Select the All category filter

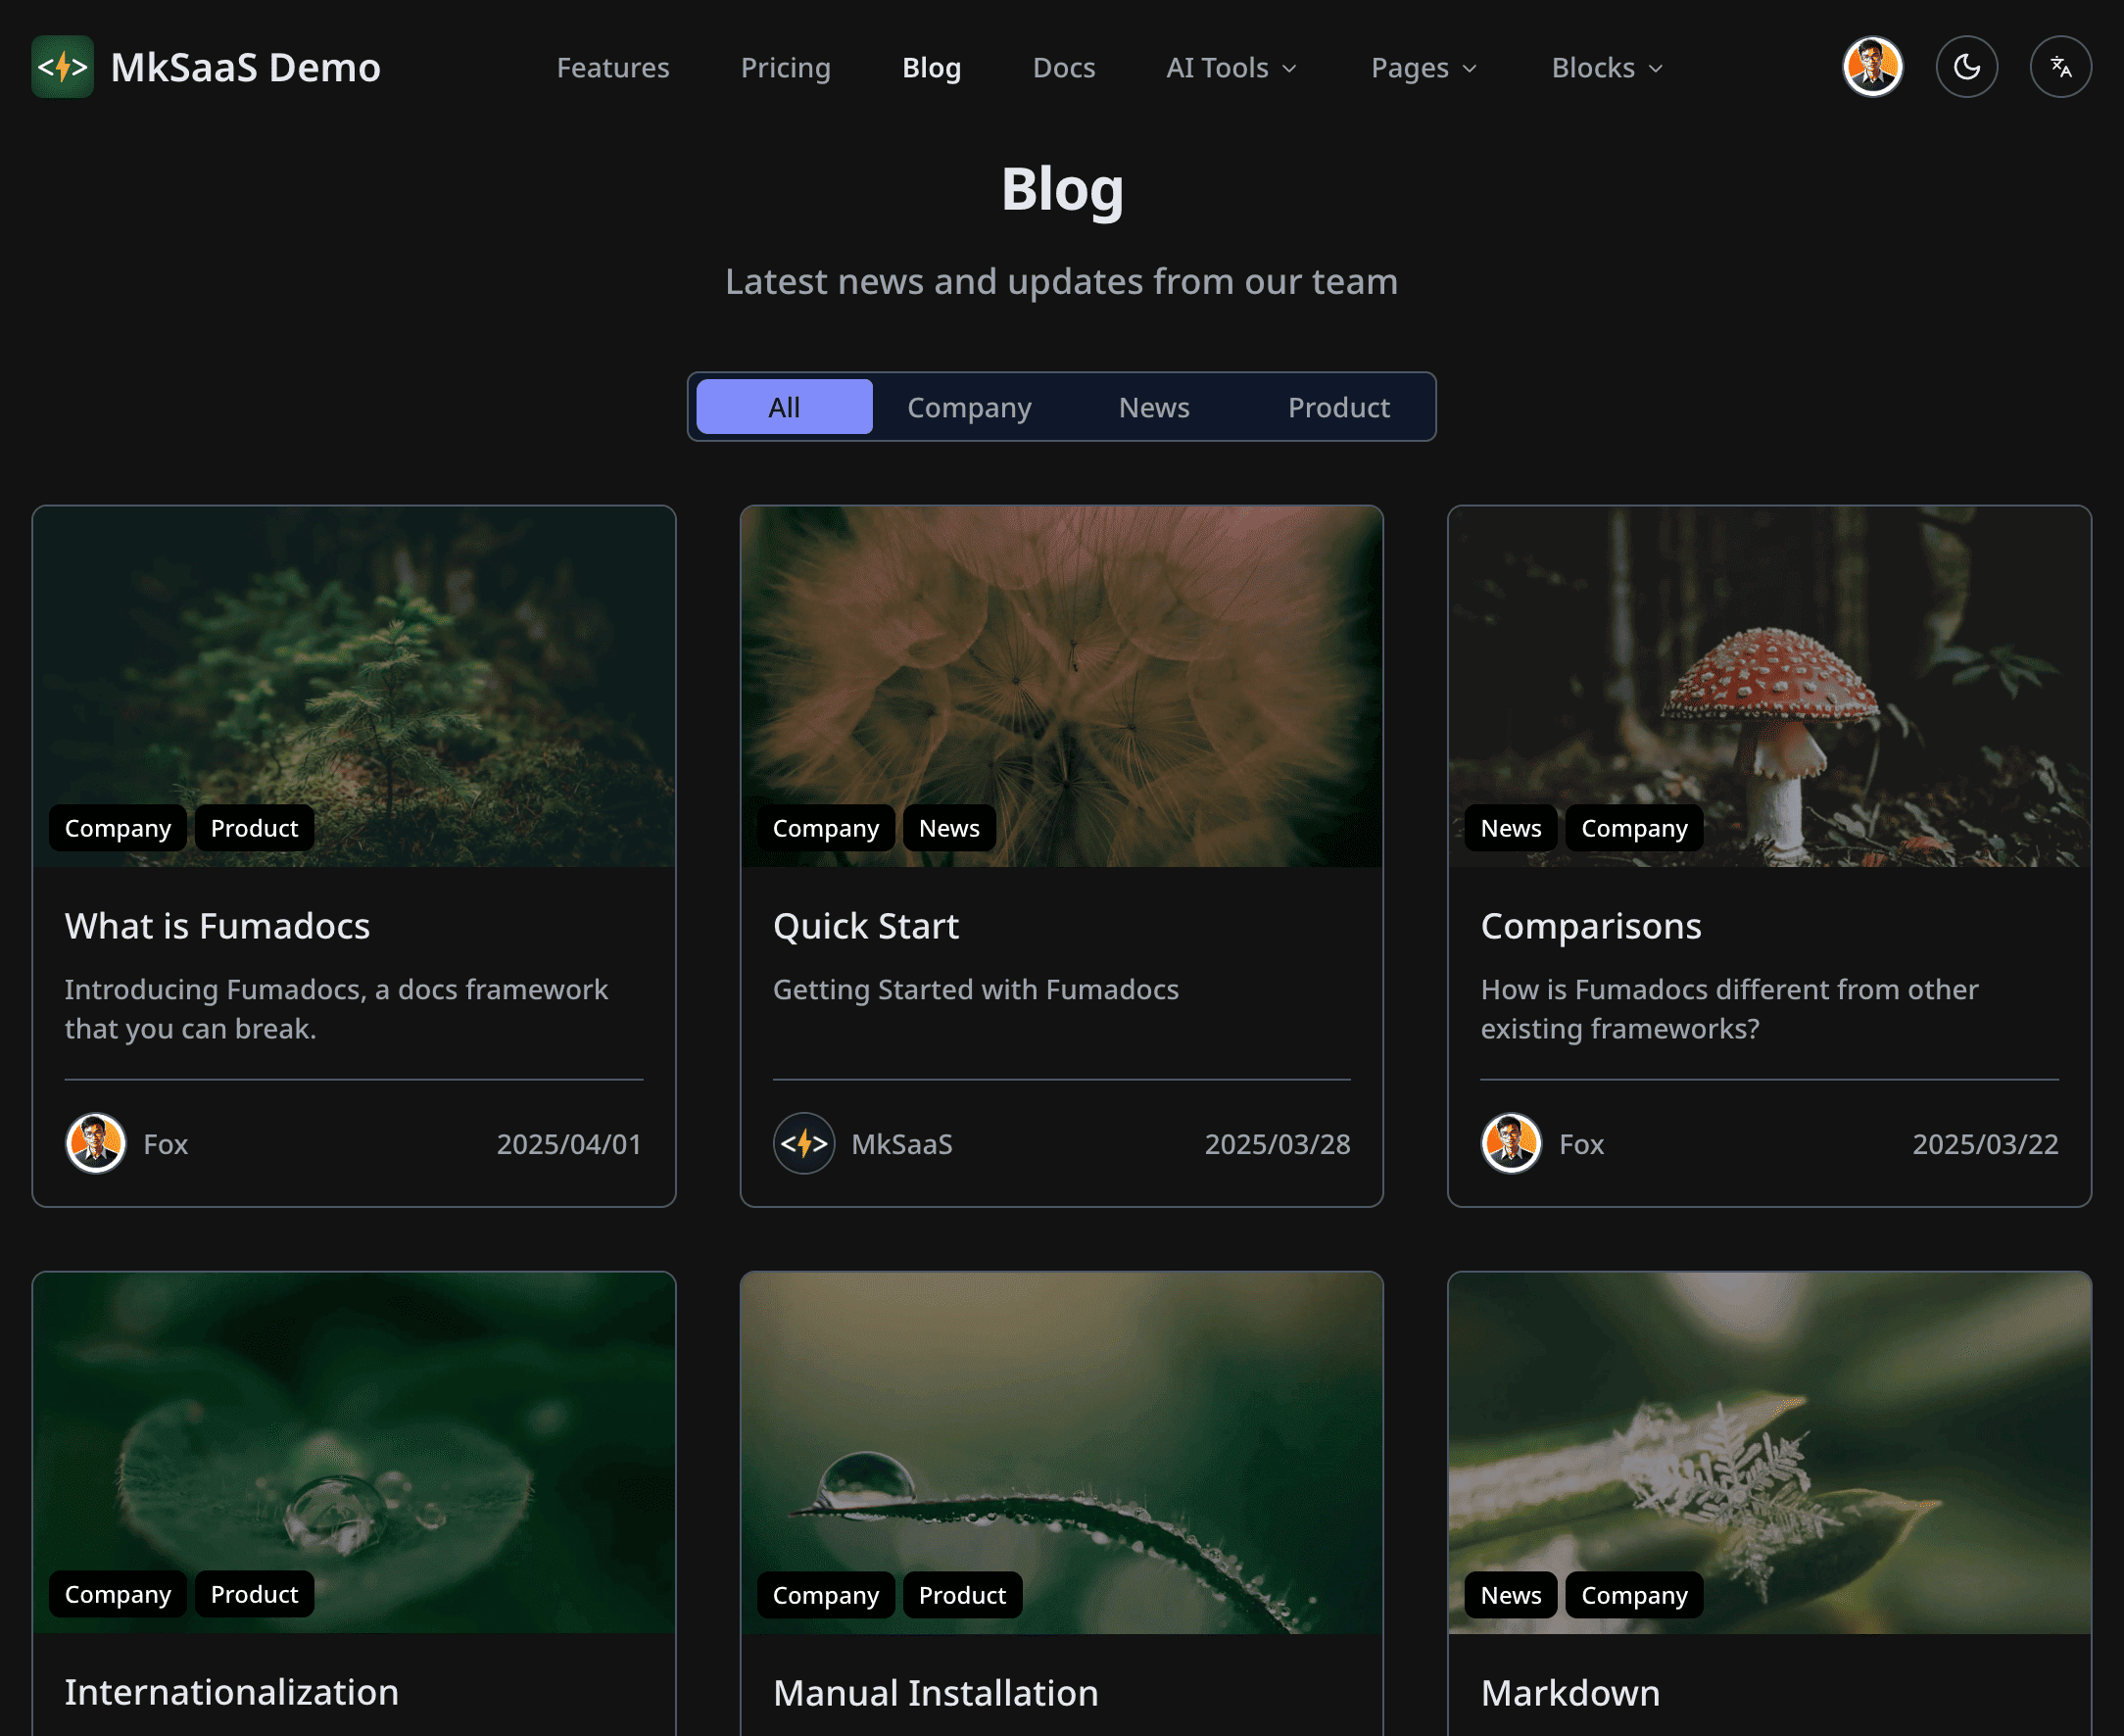click(x=784, y=407)
